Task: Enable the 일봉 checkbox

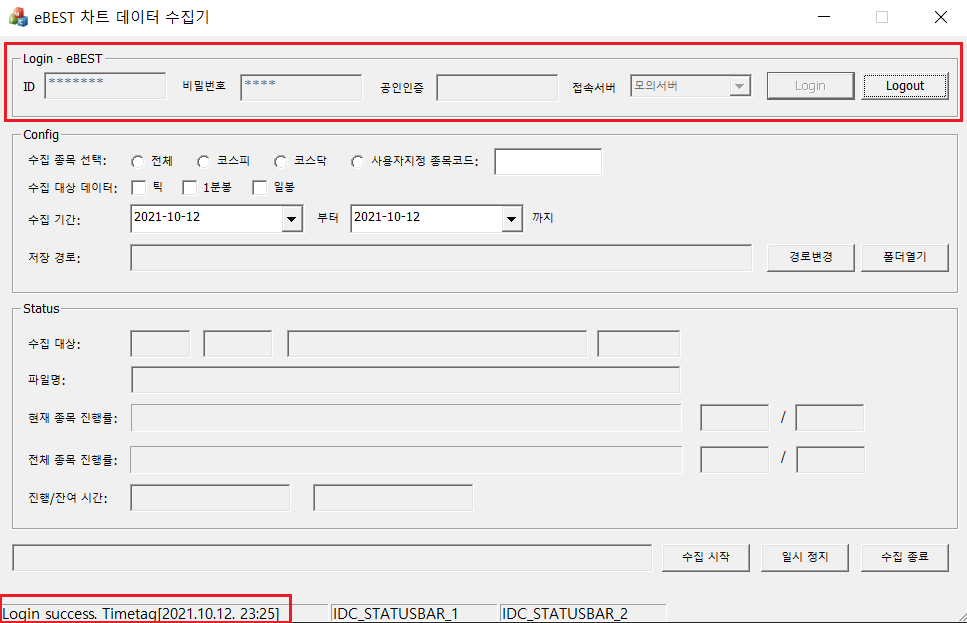Action: 260,188
